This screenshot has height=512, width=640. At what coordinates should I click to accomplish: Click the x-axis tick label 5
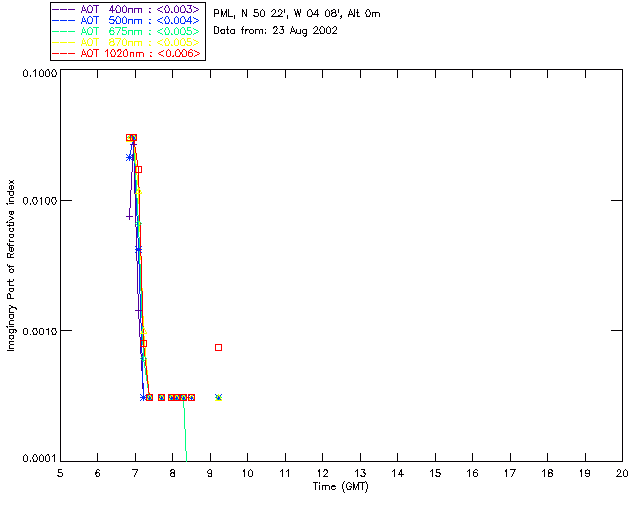[60, 473]
